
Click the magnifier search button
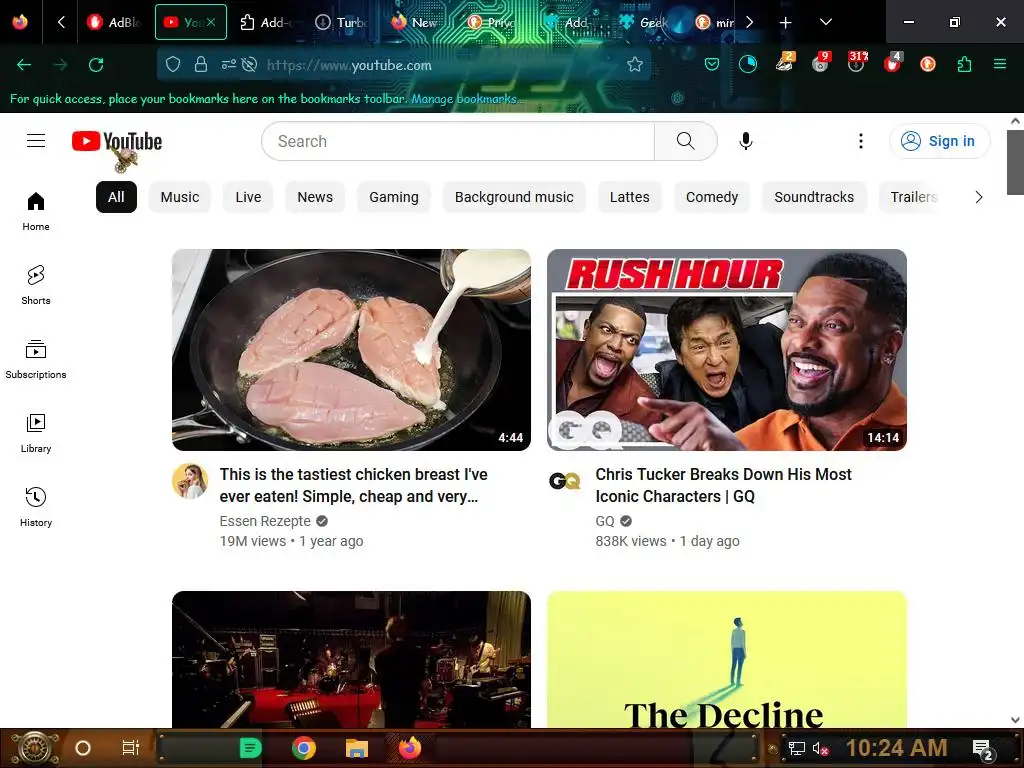685,141
